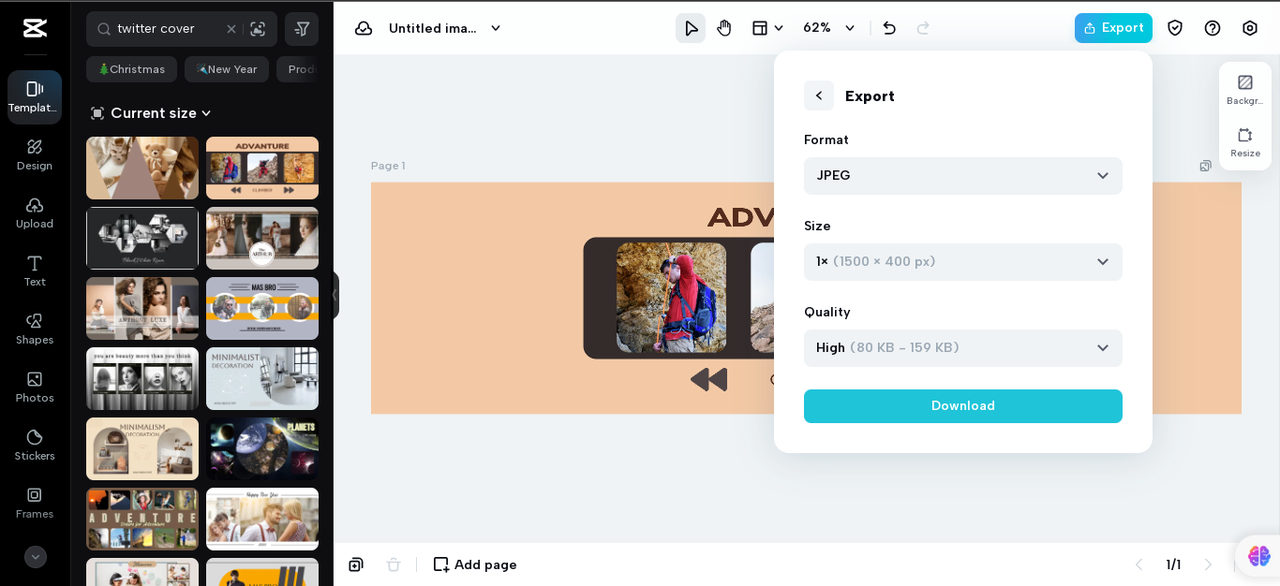The width and height of the screenshot is (1280, 586).
Task: Click the duplicate page icon above canvas
Action: (1205, 166)
